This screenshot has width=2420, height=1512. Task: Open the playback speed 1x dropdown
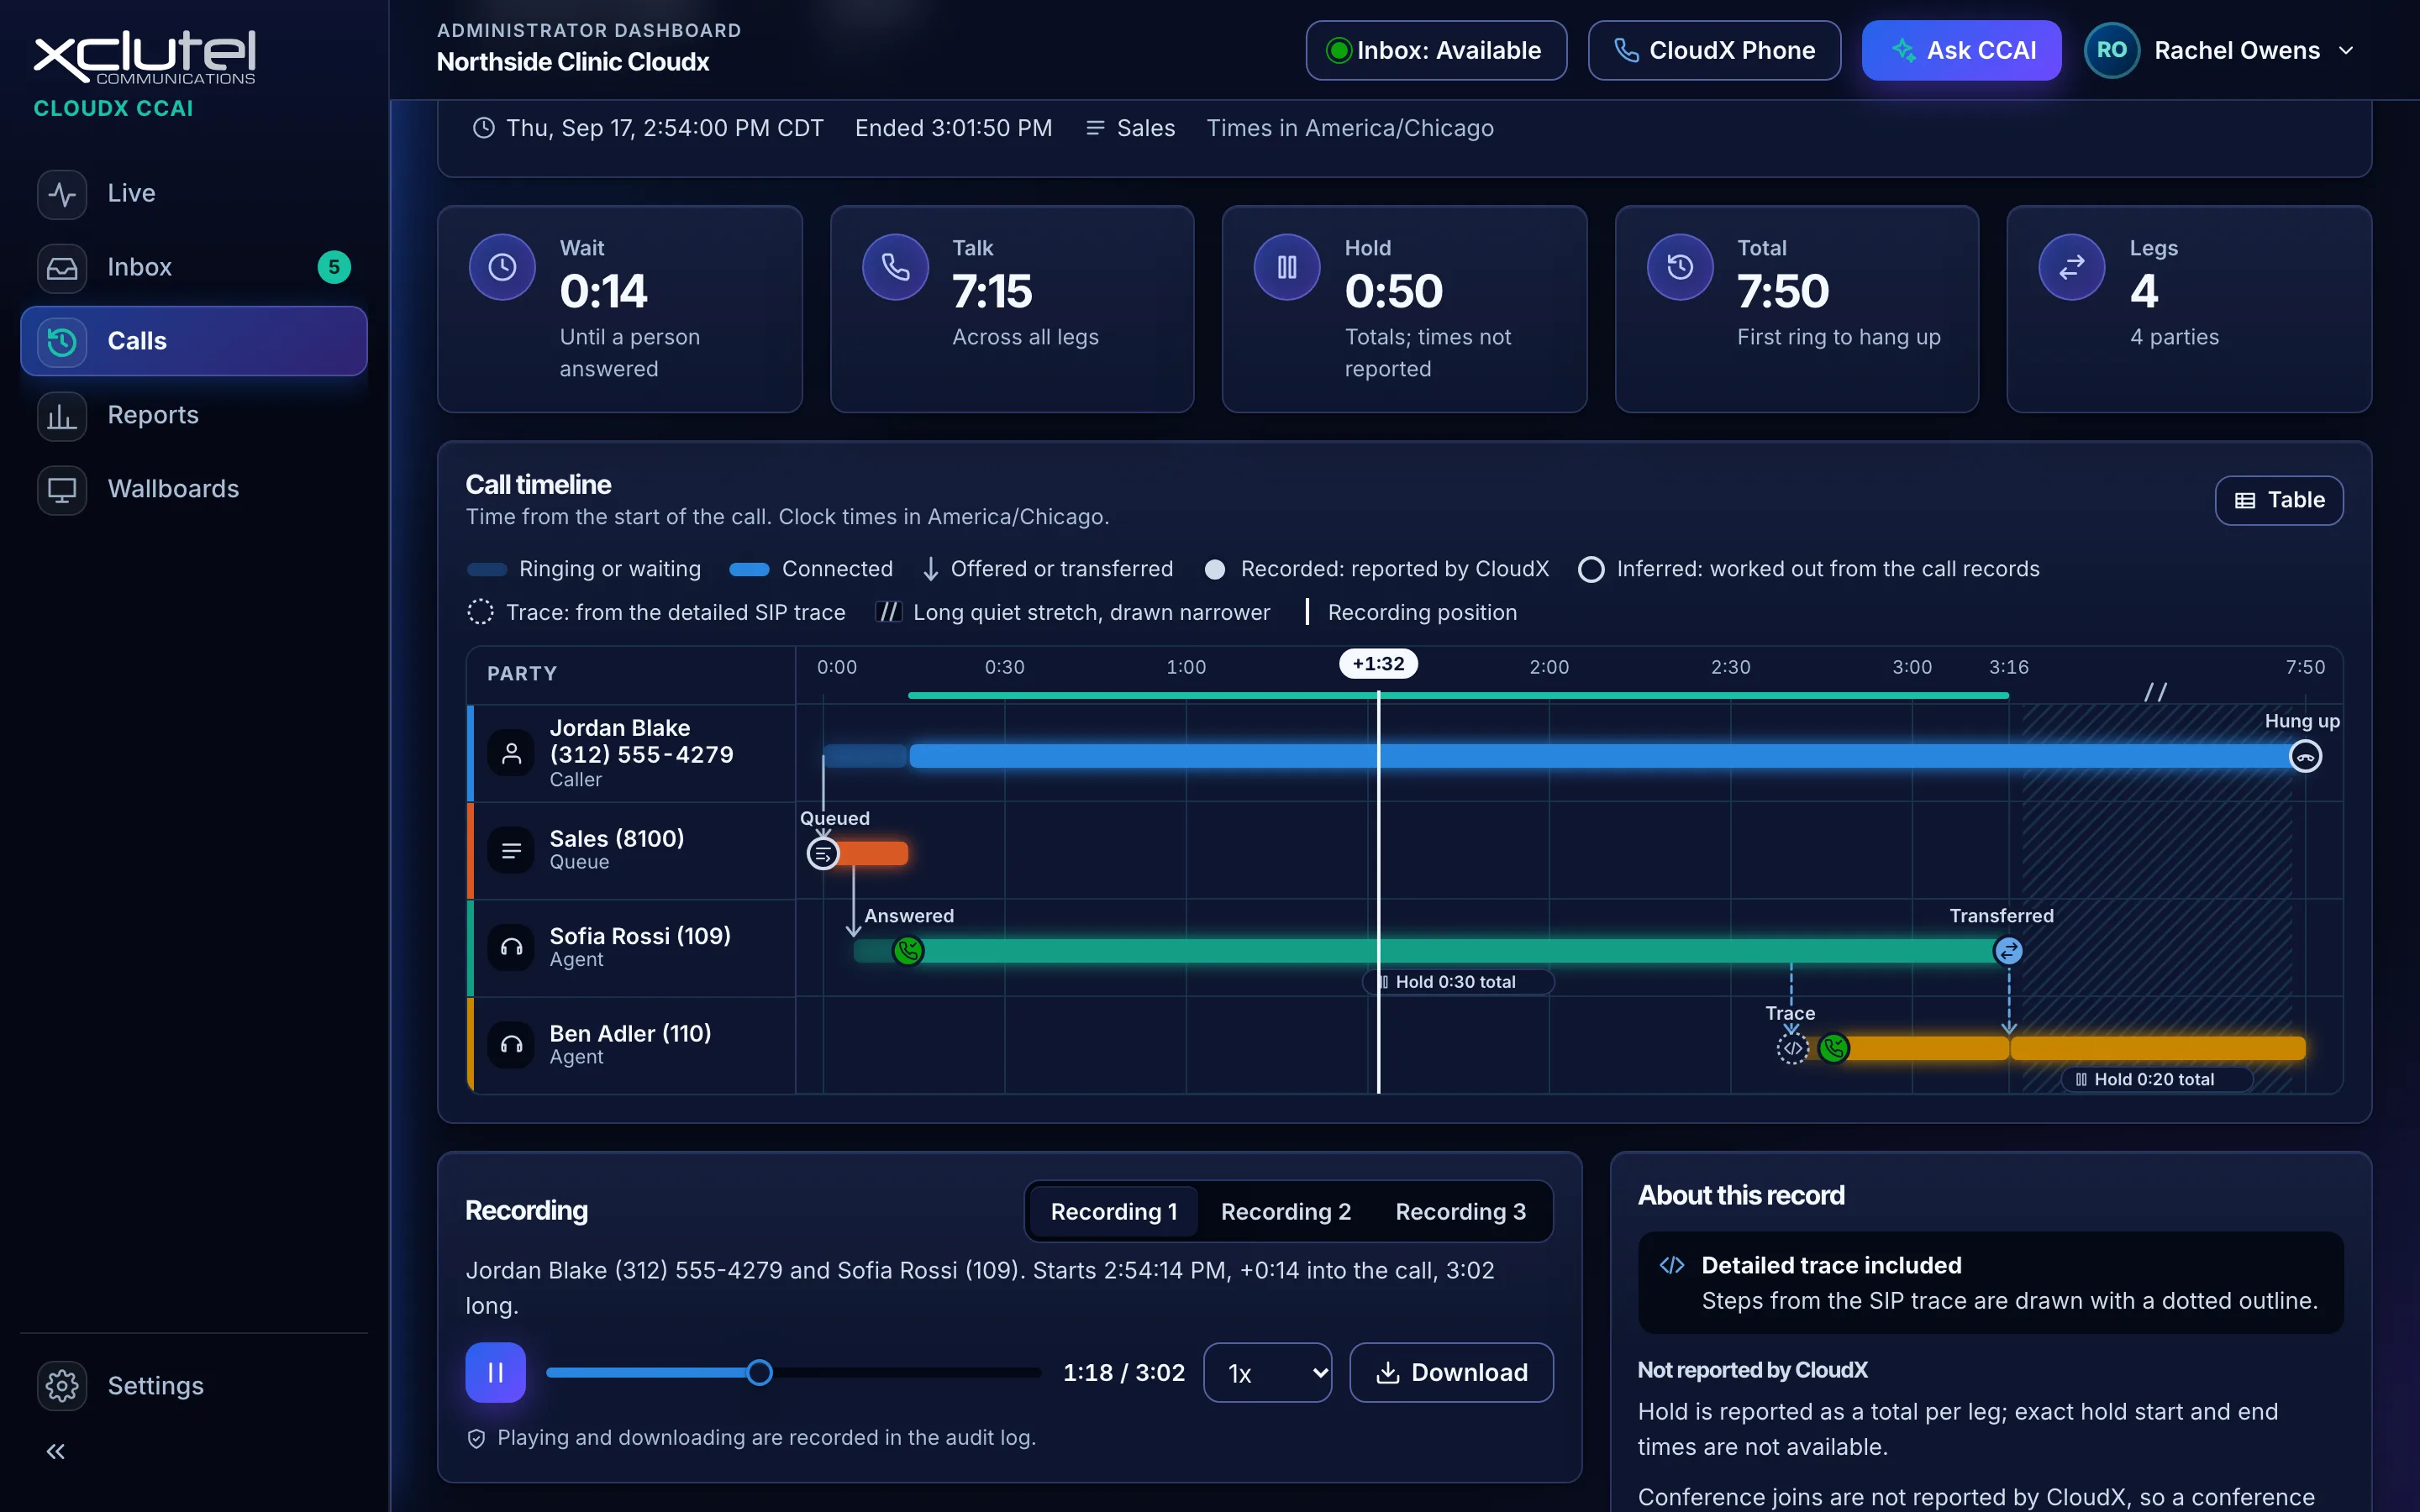1267,1372
